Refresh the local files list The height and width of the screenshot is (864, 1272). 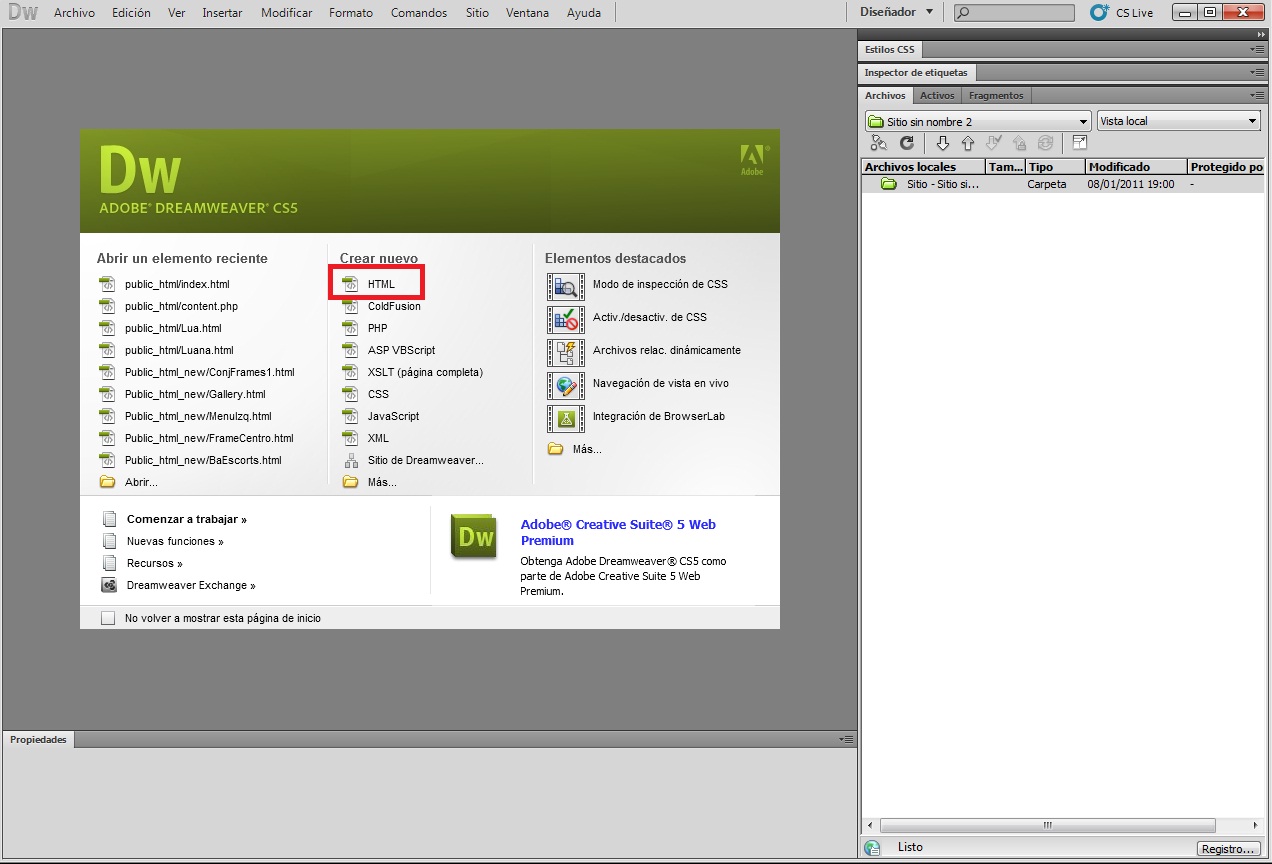906,143
